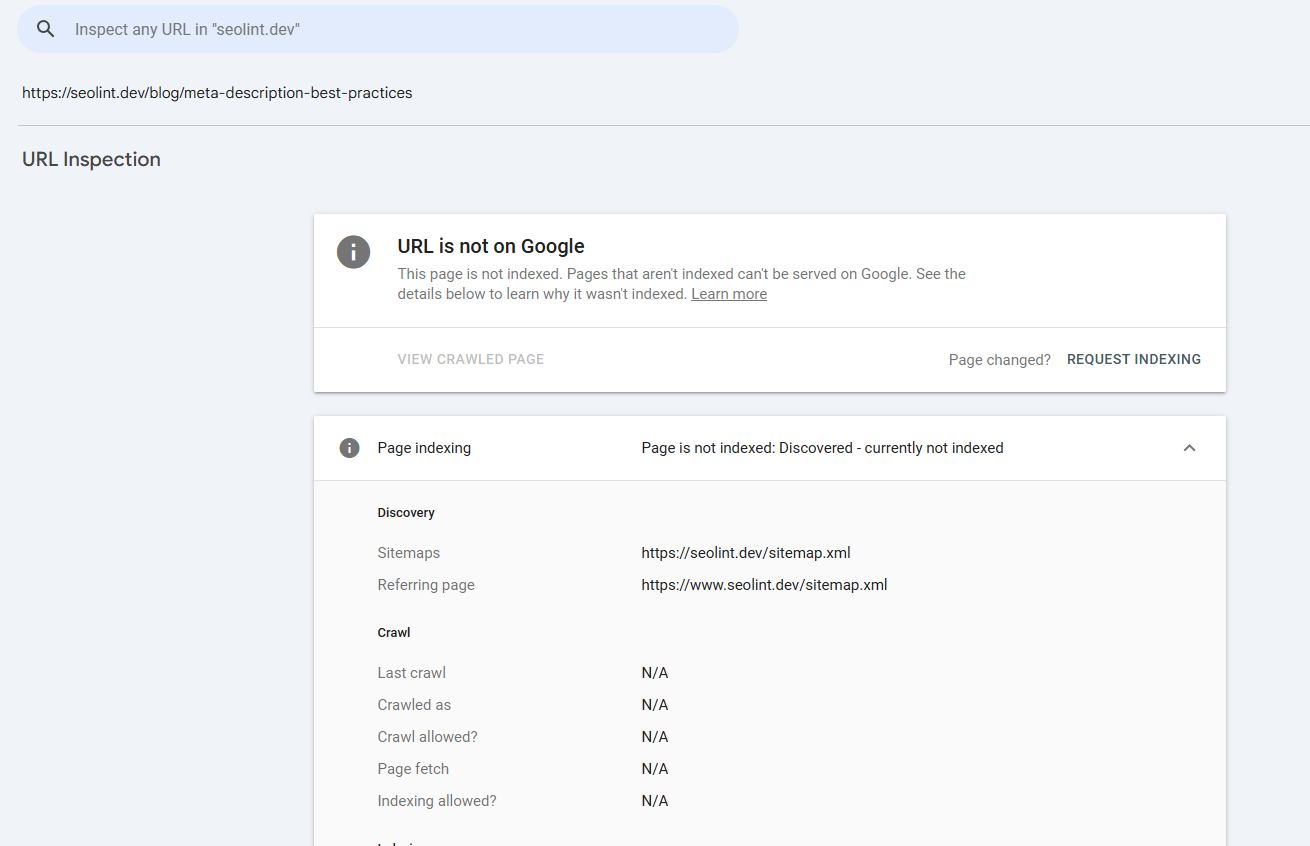The width and height of the screenshot is (1310, 846).
Task: Click the URL Inspection page title
Action: (91, 159)
